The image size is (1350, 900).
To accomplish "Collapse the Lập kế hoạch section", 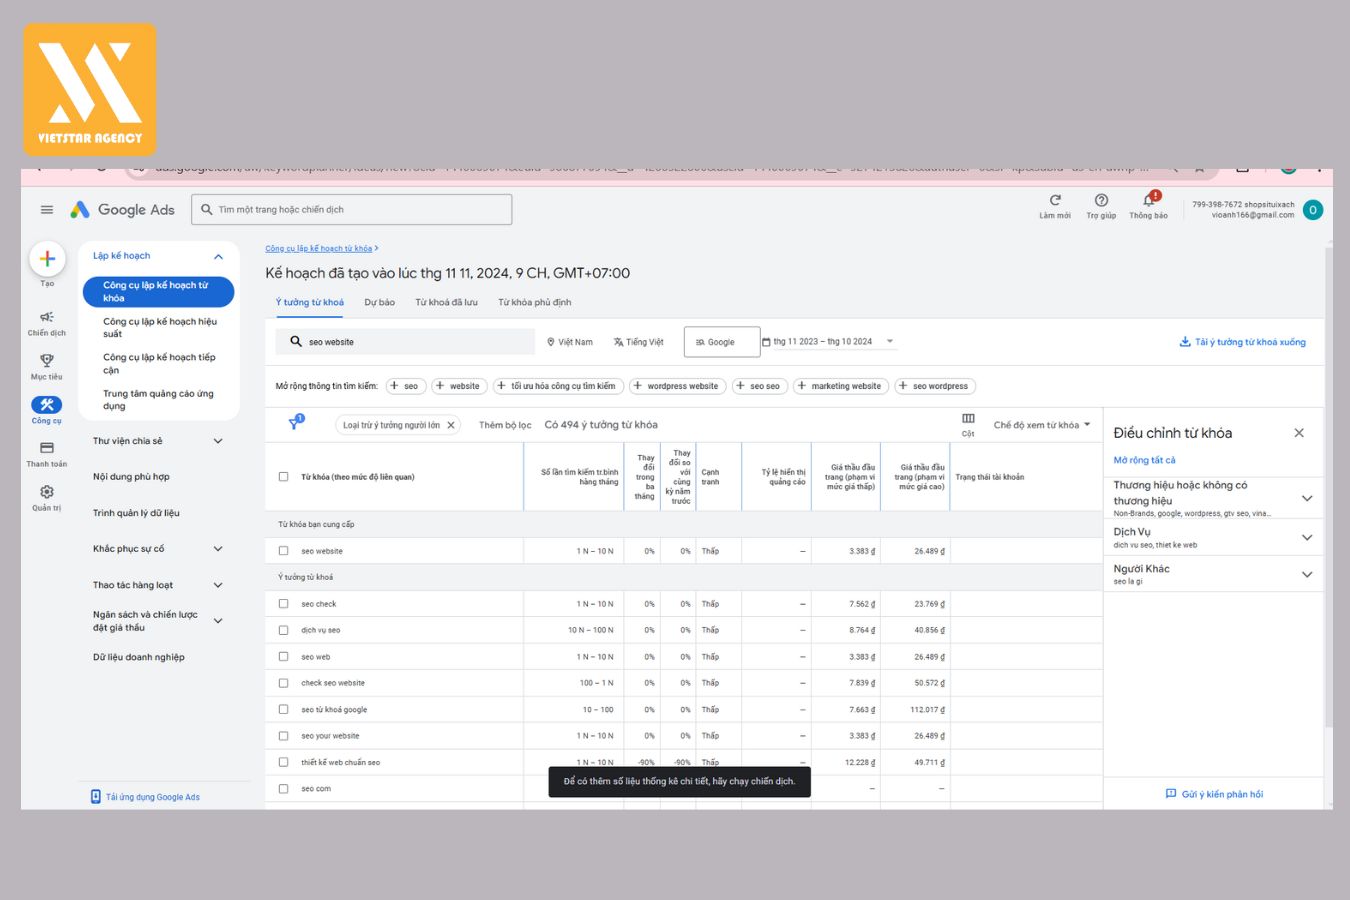I will coord(218,257).
